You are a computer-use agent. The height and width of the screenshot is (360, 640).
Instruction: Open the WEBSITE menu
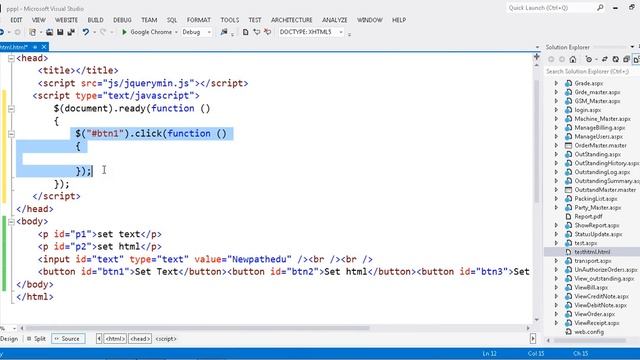[x=66, y=20]
